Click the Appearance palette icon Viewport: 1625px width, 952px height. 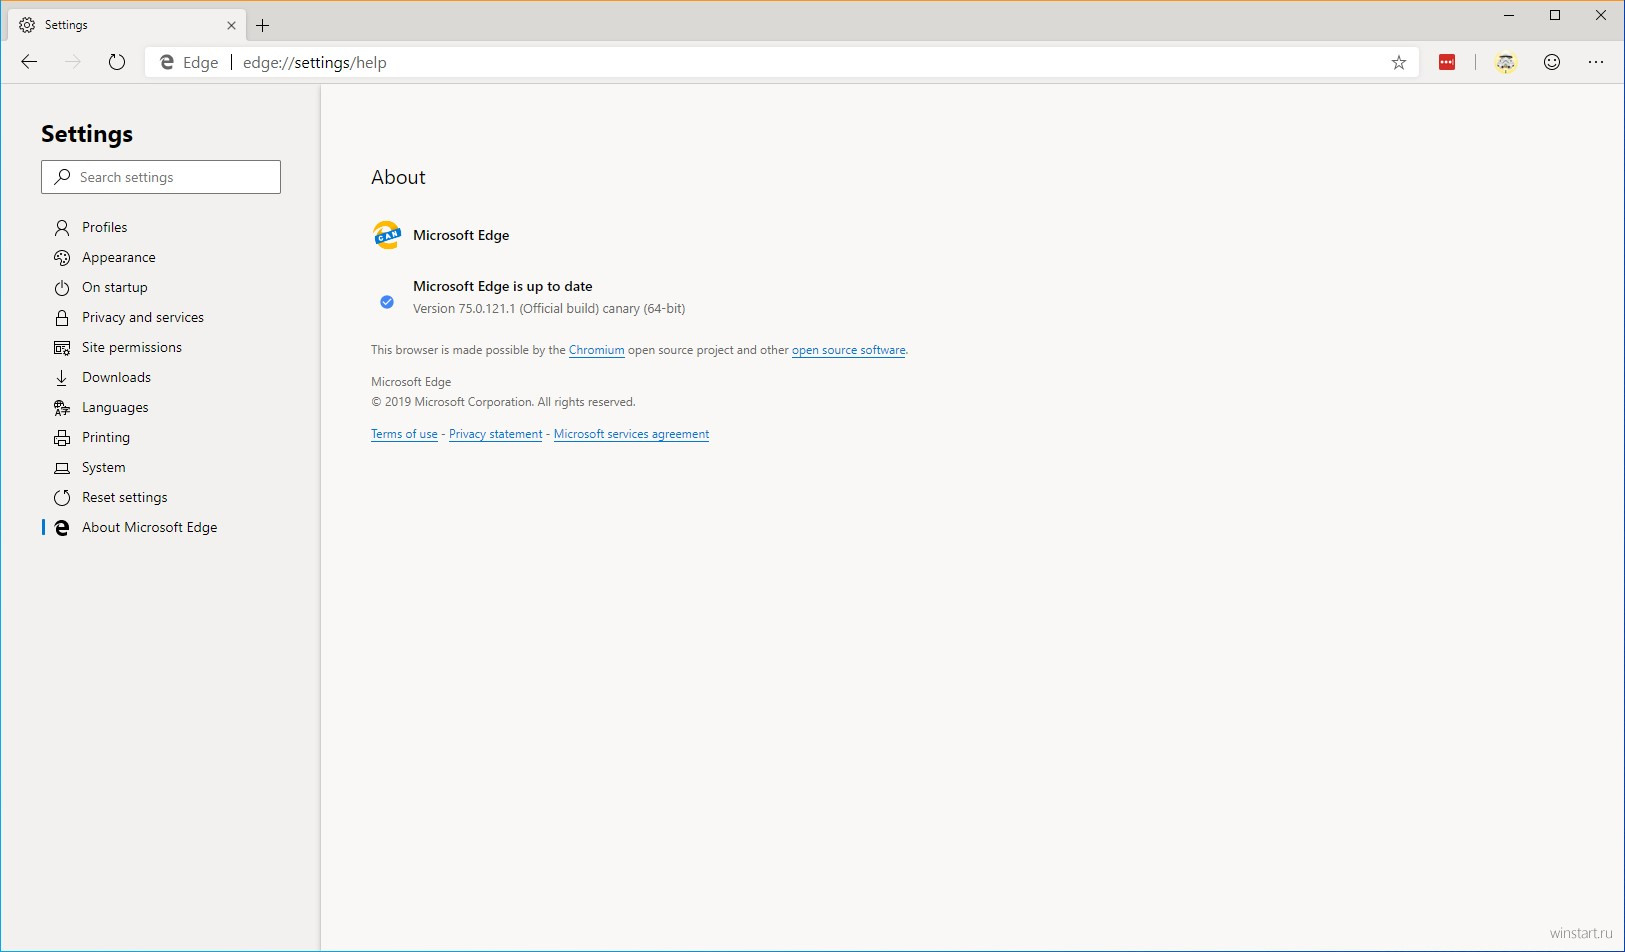coord(62,258)
